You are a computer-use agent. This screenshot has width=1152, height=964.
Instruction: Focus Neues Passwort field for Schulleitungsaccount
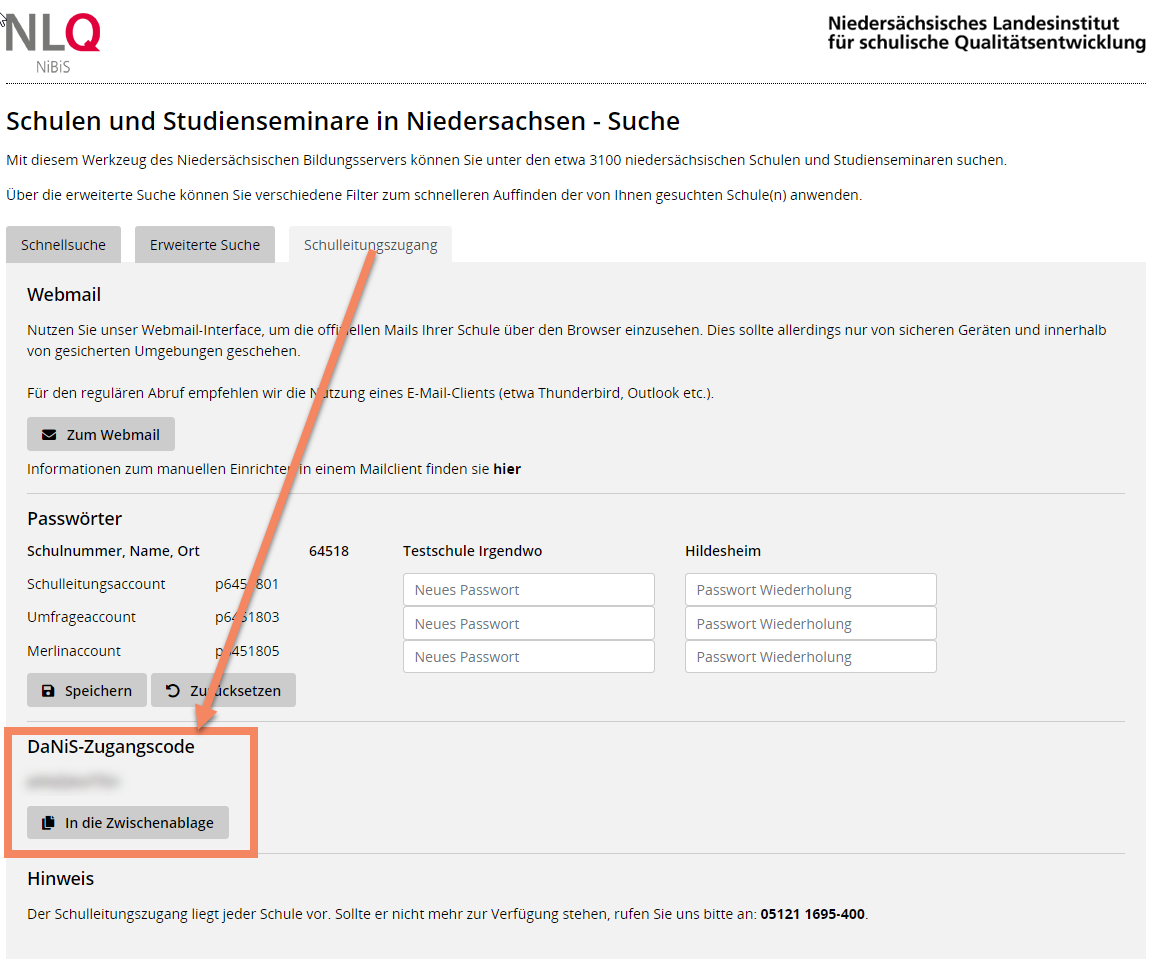pos(528,590)
